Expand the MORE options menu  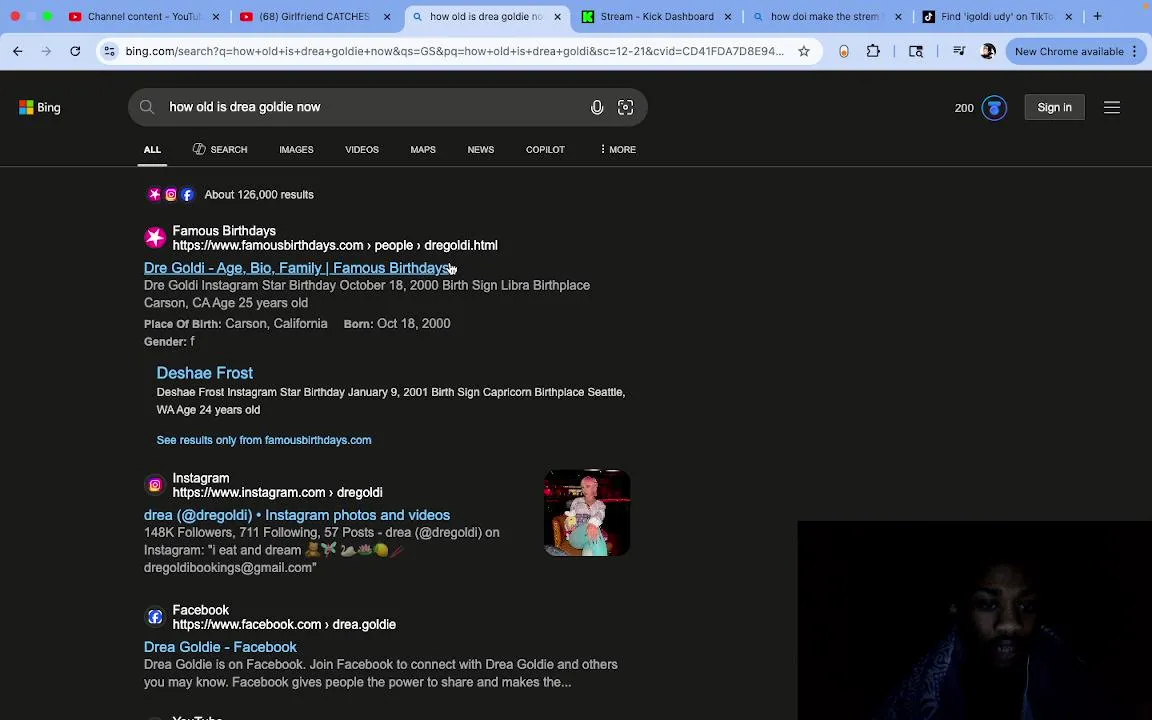pyautogui.click(x=618, y=149)
